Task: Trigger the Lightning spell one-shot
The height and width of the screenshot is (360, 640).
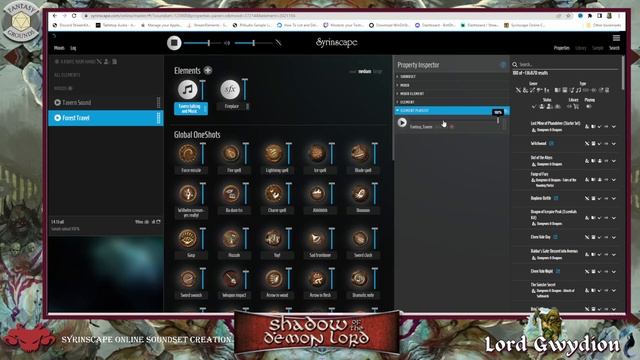Action: tap(273, 153)
